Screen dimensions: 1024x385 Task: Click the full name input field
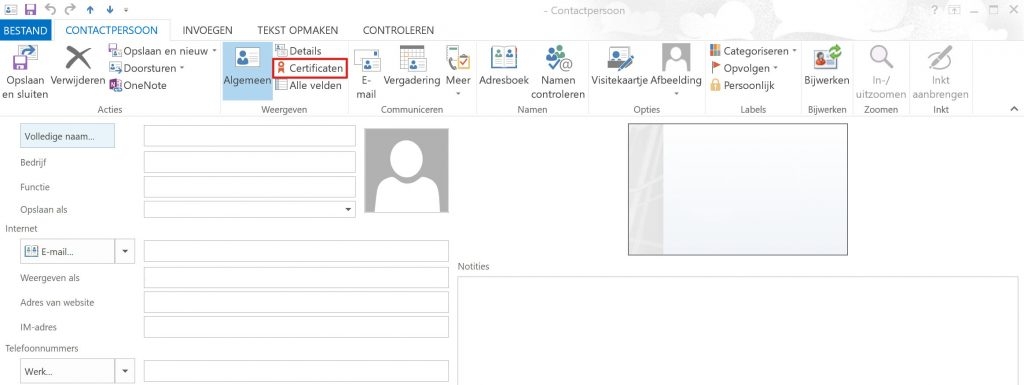click(249, 136)
